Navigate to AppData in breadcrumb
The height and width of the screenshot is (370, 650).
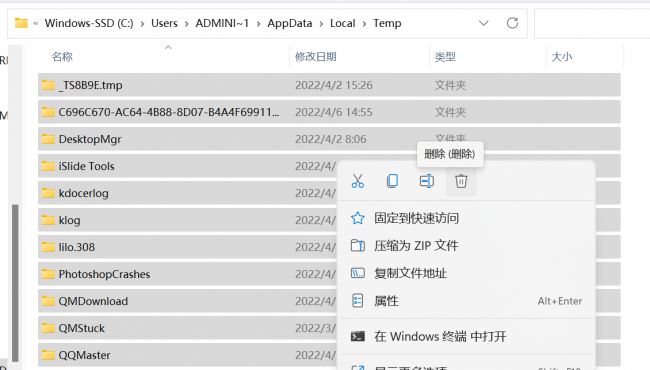(x=290, y=23)
